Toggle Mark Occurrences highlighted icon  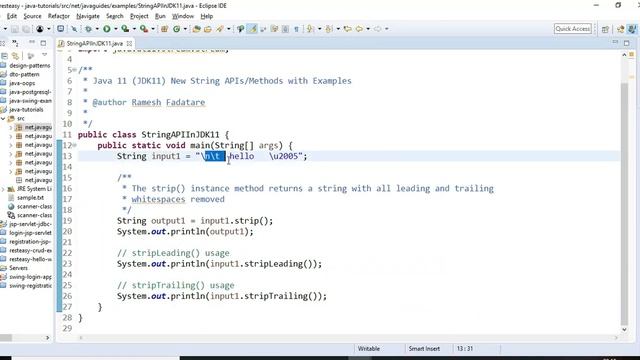pos(253,29)
